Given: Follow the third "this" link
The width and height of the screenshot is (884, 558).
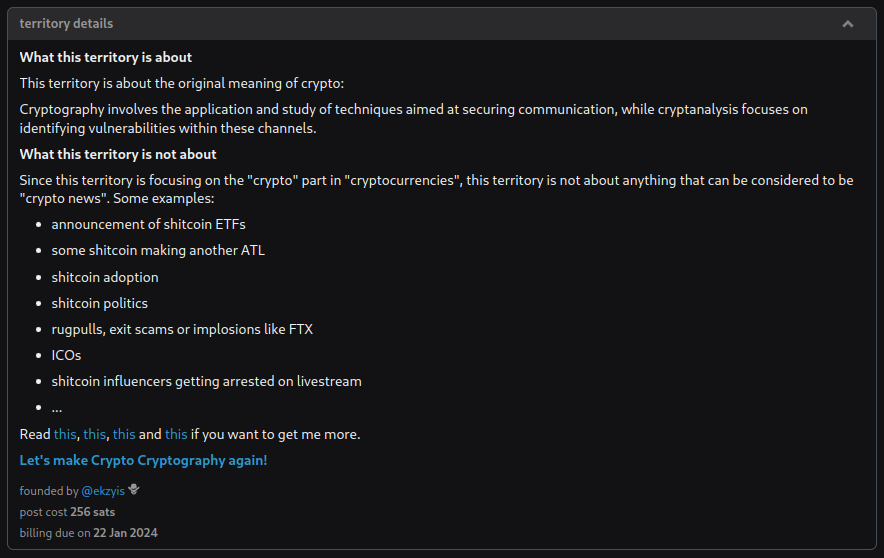Looking at the screenshot, I should tap(124, 434).
